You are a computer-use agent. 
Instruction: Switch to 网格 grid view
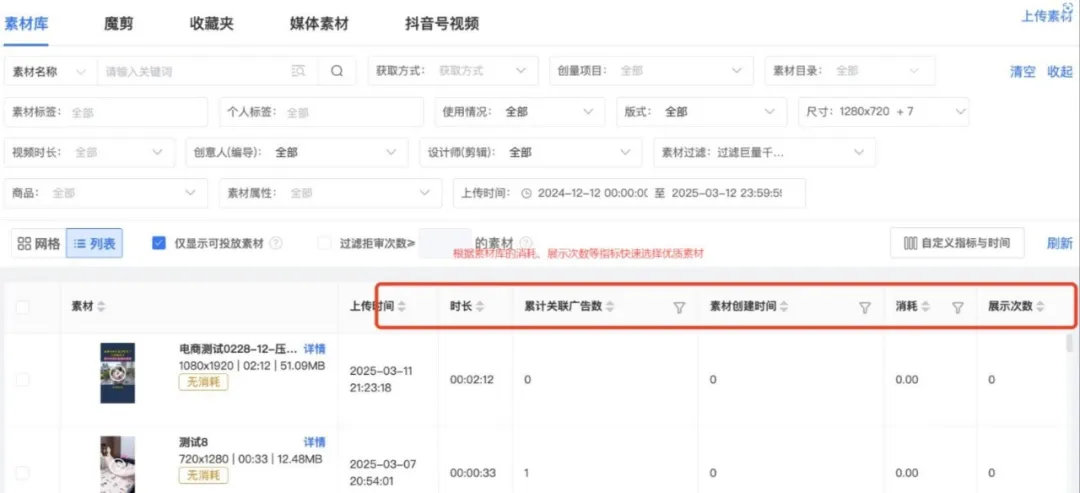click(x=39, y=243)
